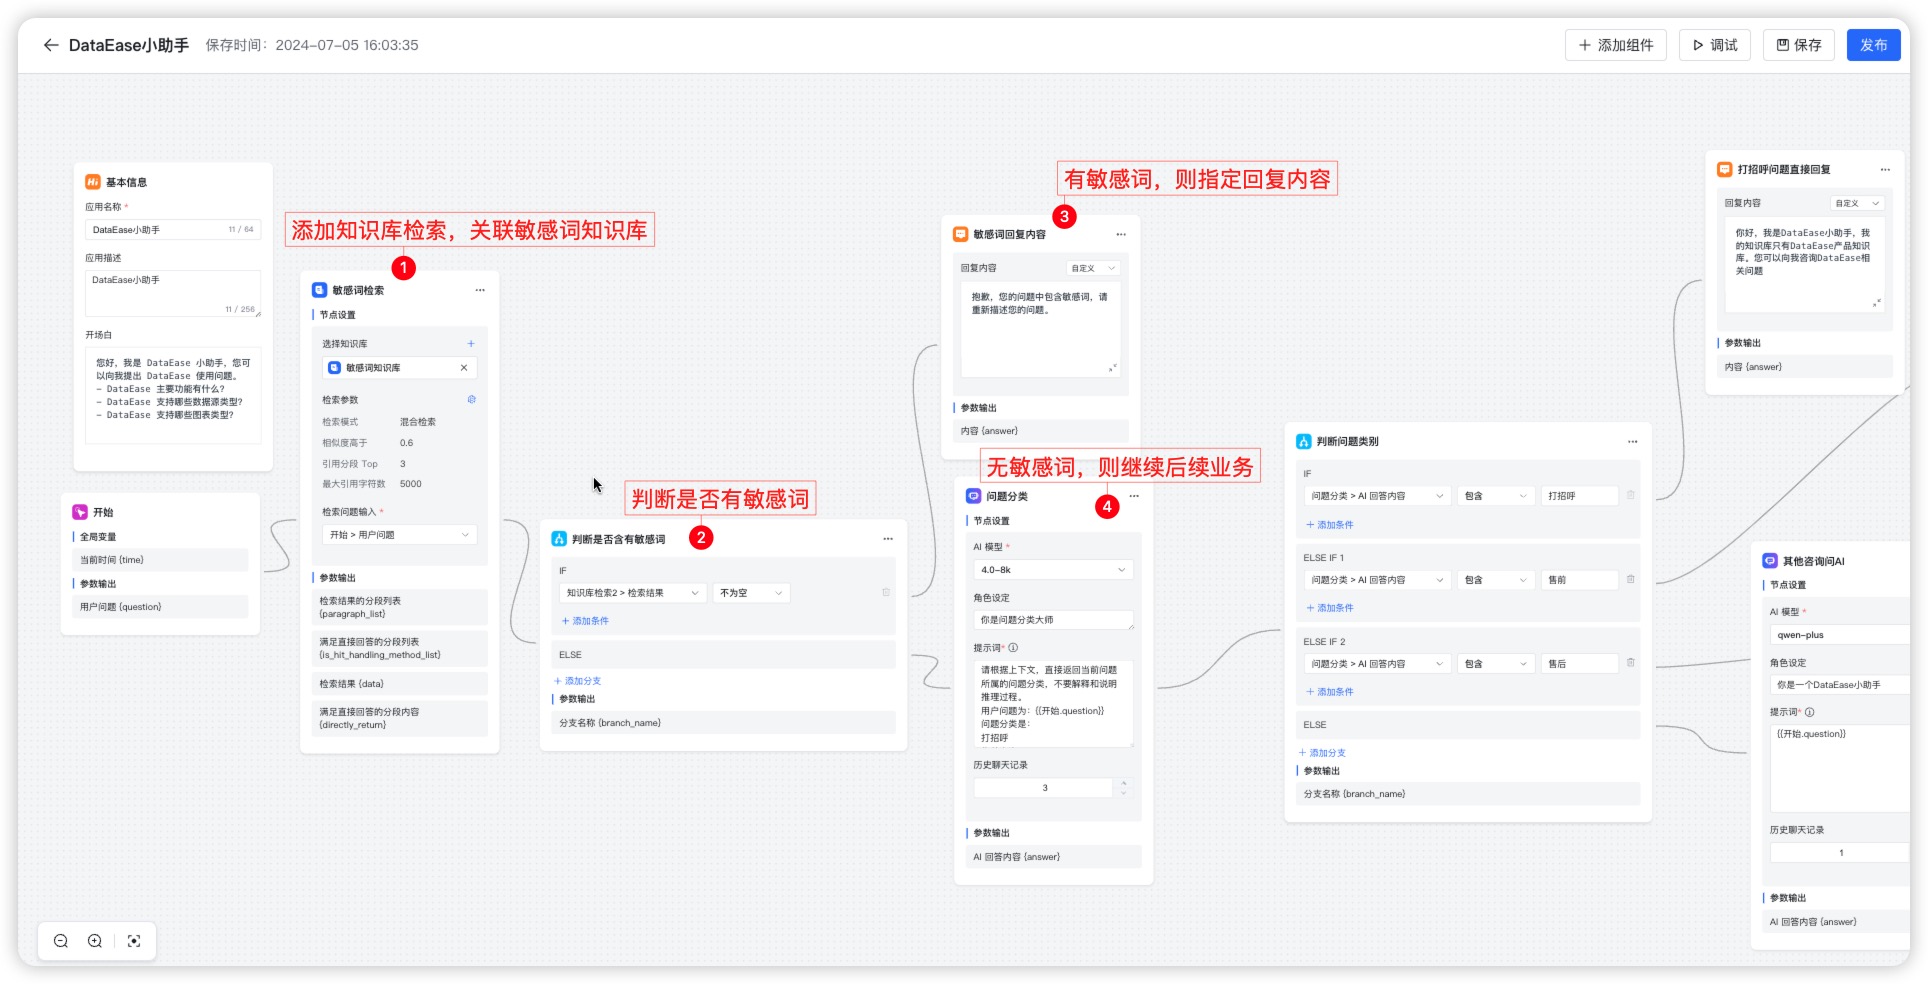Delete the 检索结果 不为空 condition
This screenshot has width=1928, height=984.
886,593
